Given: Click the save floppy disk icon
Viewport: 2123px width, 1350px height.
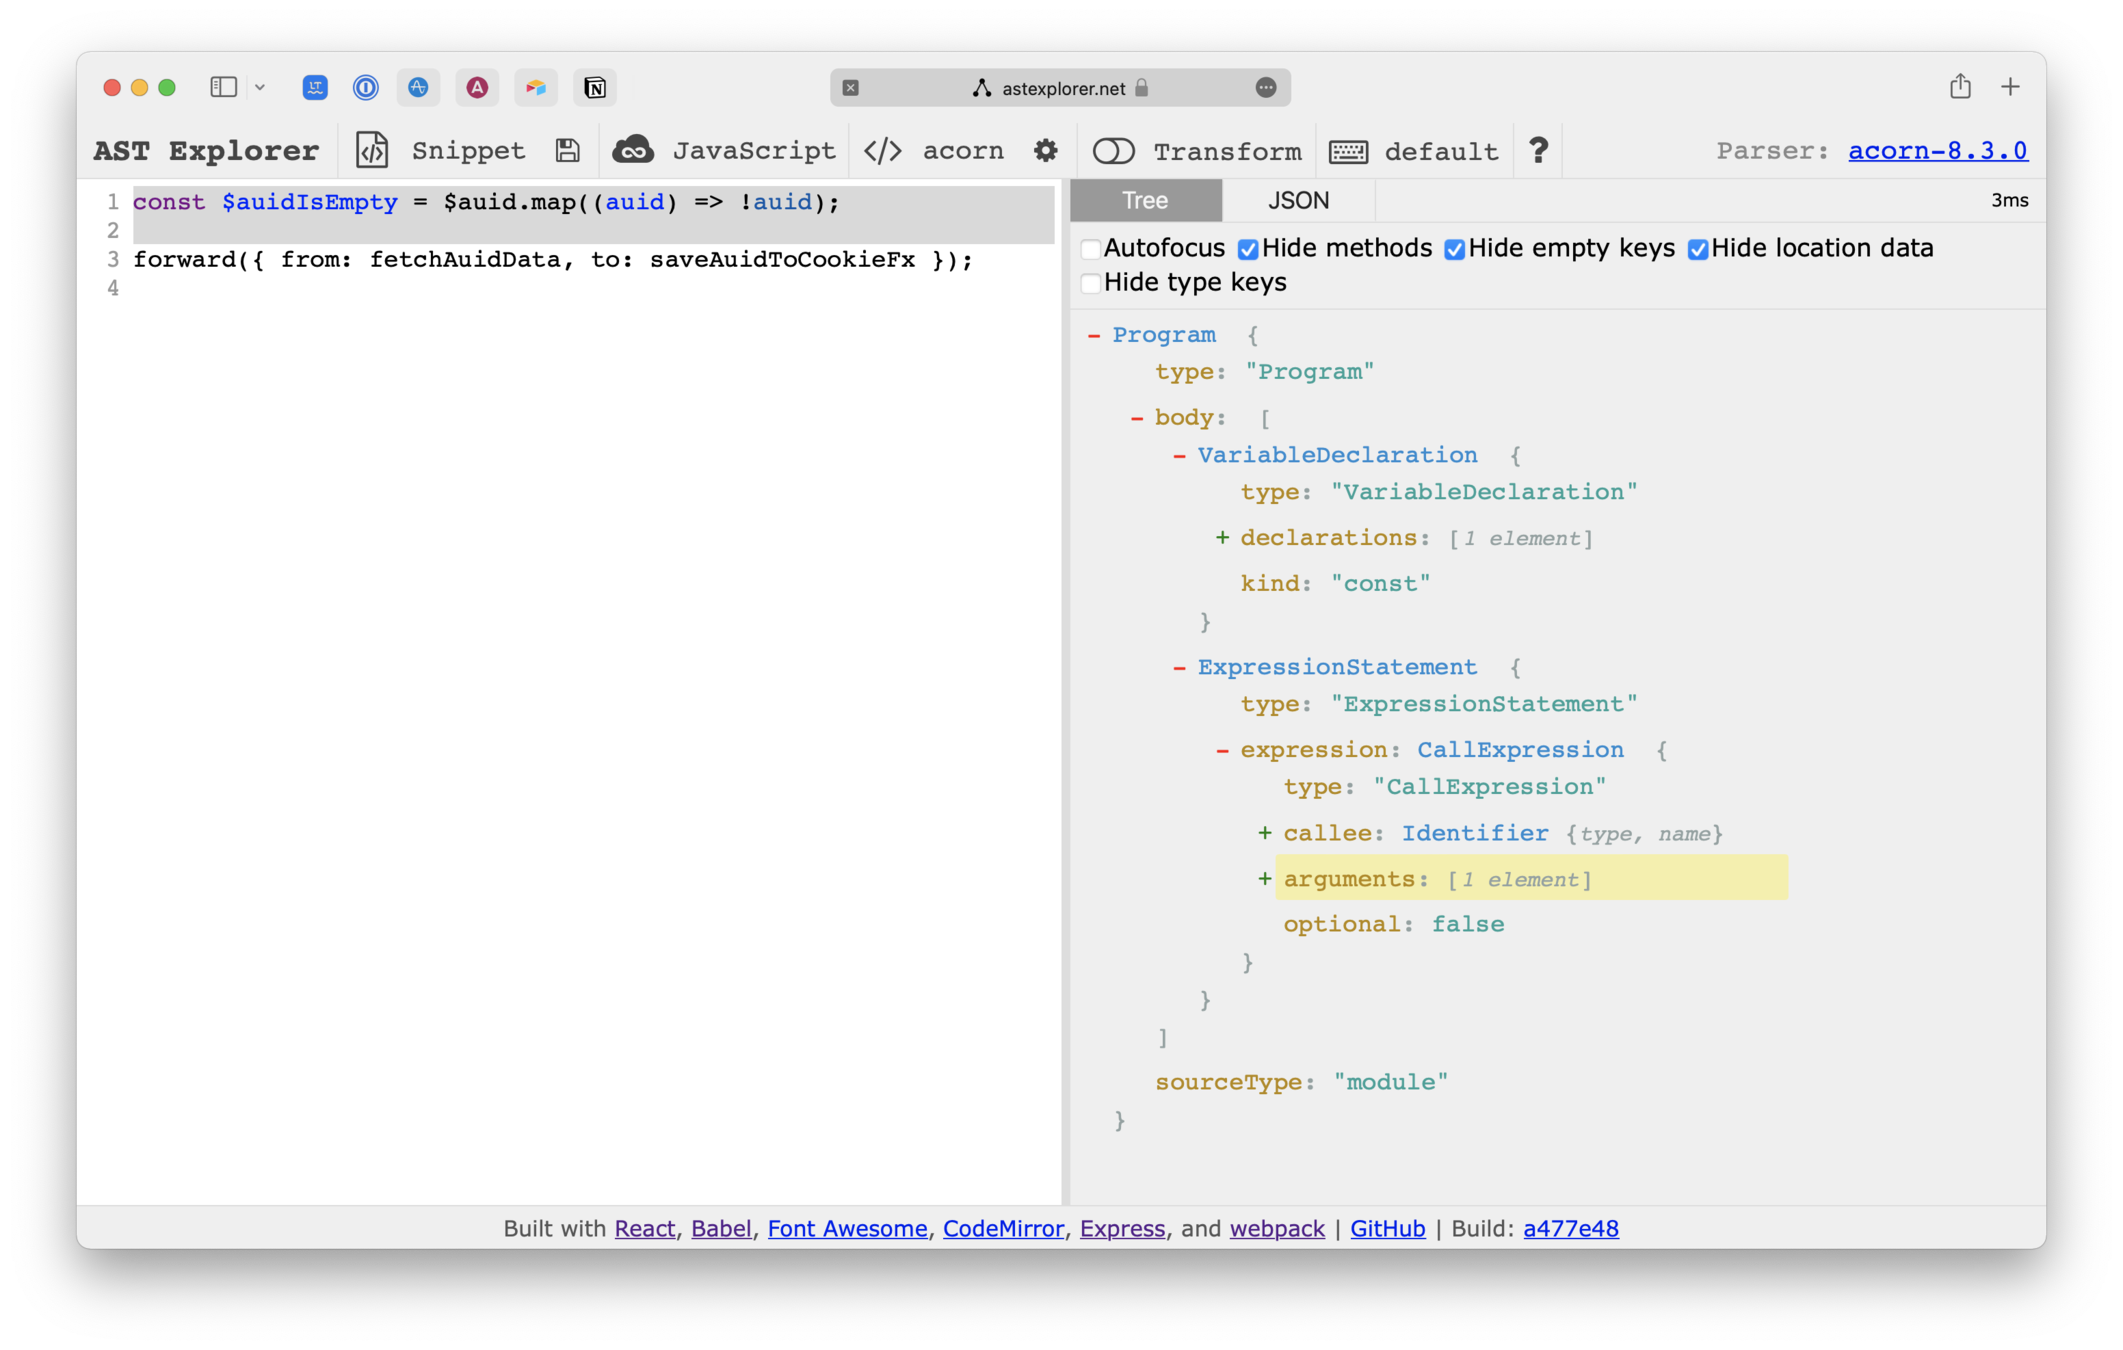Looking at the screenshot, I should tap(567, 150).
